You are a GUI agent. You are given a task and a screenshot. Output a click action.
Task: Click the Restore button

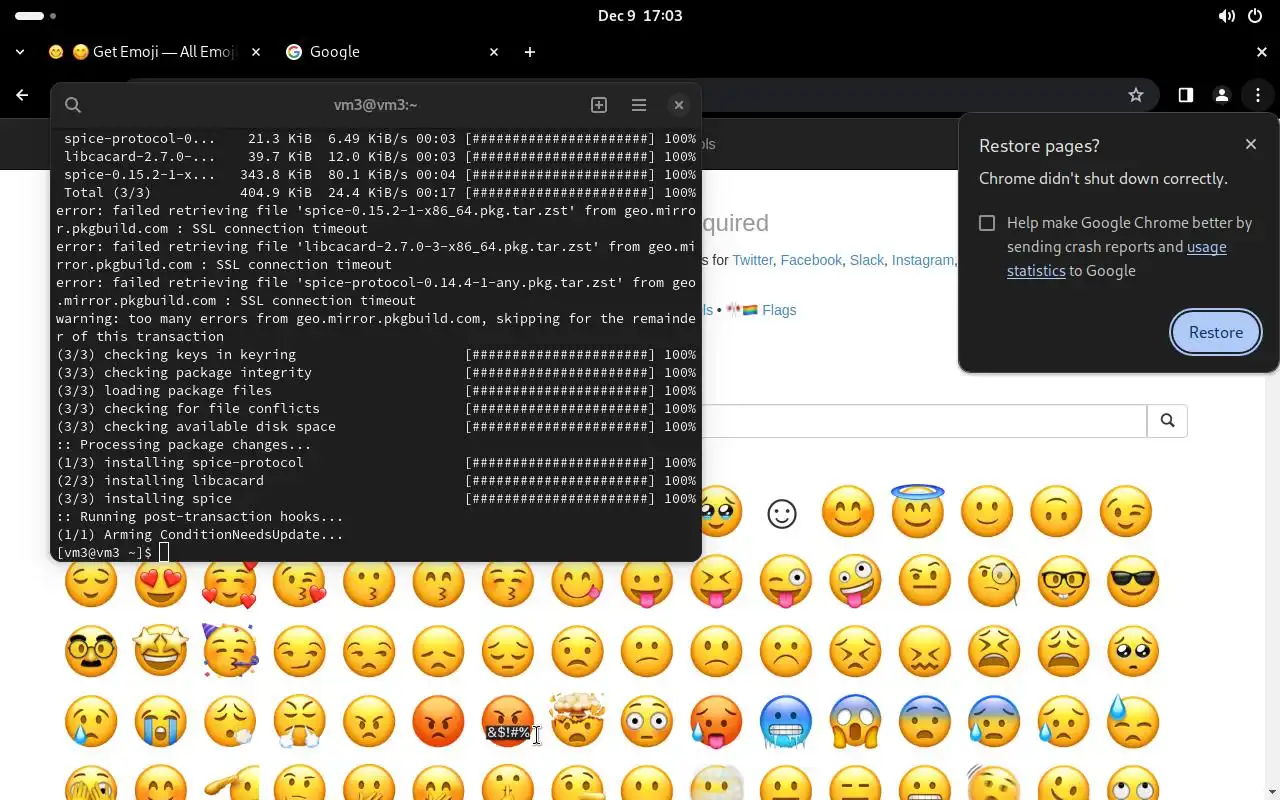click(1216, 332)
